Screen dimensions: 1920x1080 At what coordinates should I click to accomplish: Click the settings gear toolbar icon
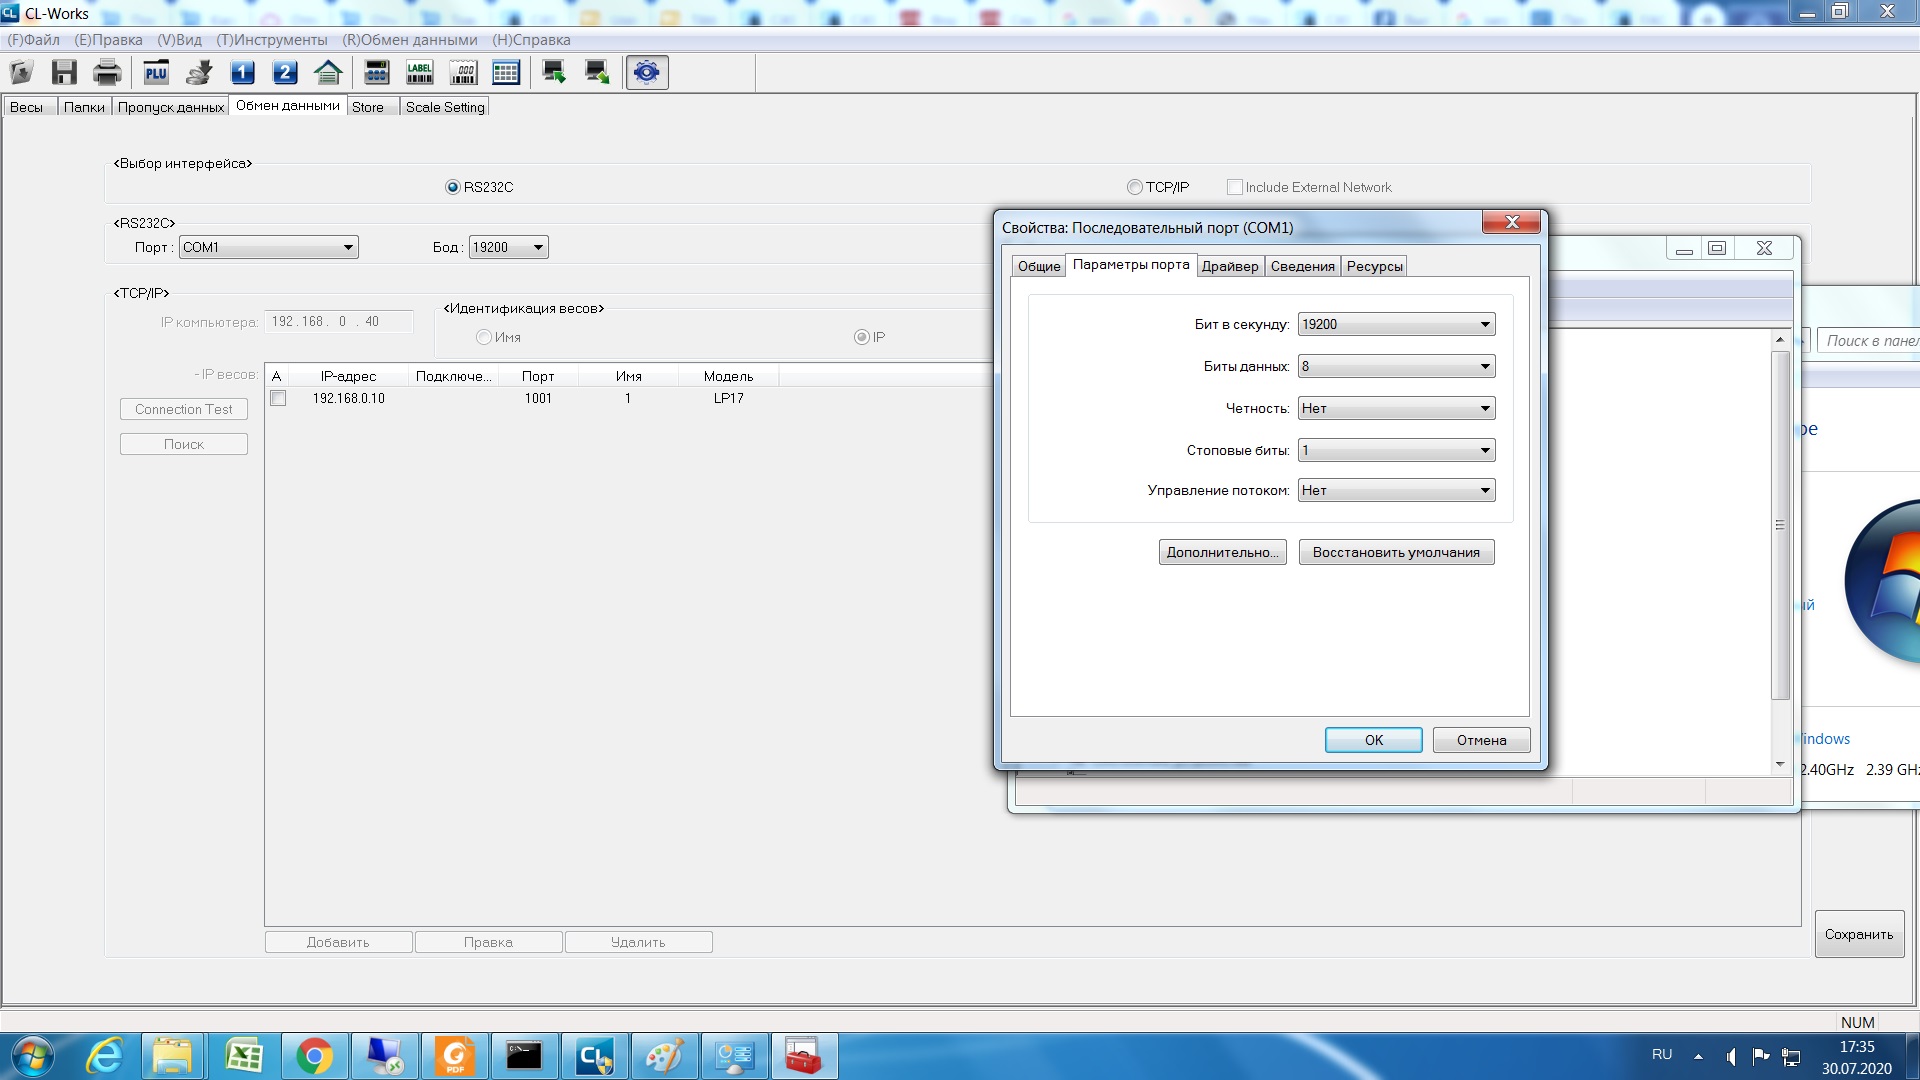tap(647, 72)
